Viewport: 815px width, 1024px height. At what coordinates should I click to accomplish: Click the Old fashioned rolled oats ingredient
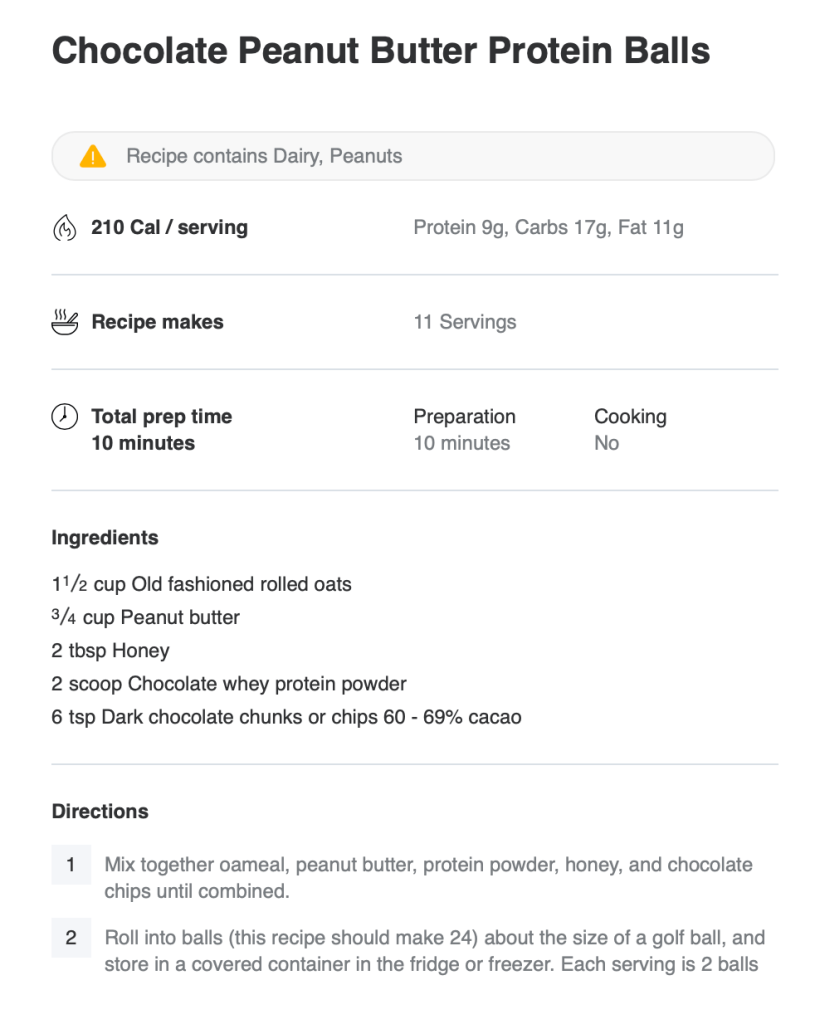click(x=202, y=584)
